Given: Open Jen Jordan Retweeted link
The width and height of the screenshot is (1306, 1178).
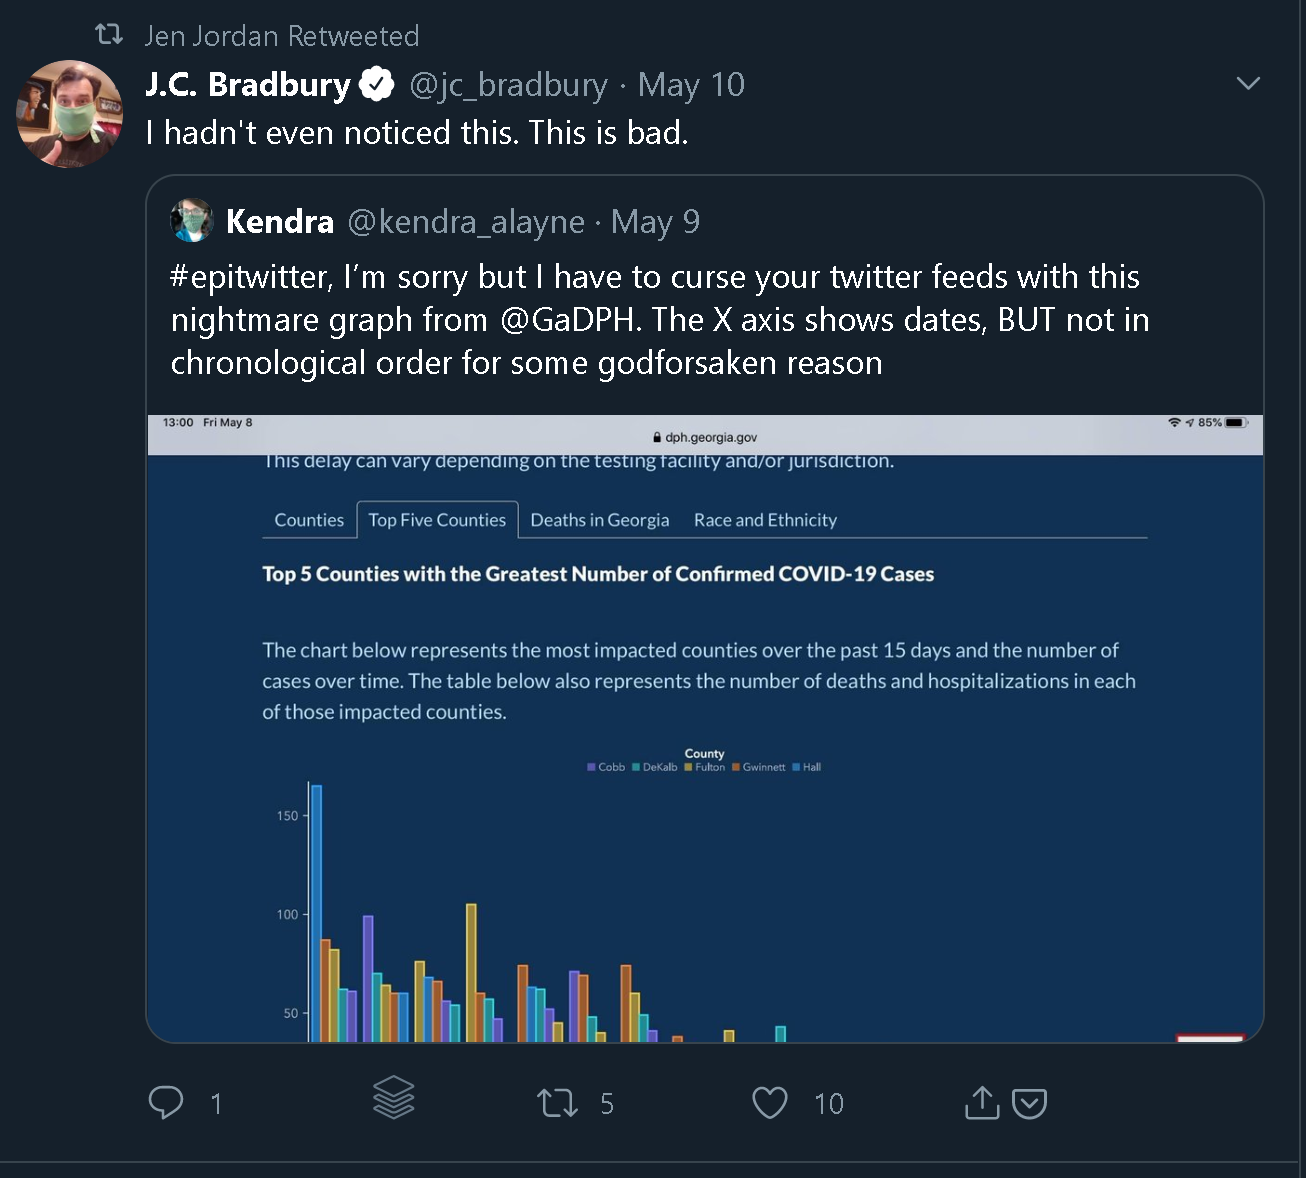Looking at the screenshot, I should click(x=281, y=36).
